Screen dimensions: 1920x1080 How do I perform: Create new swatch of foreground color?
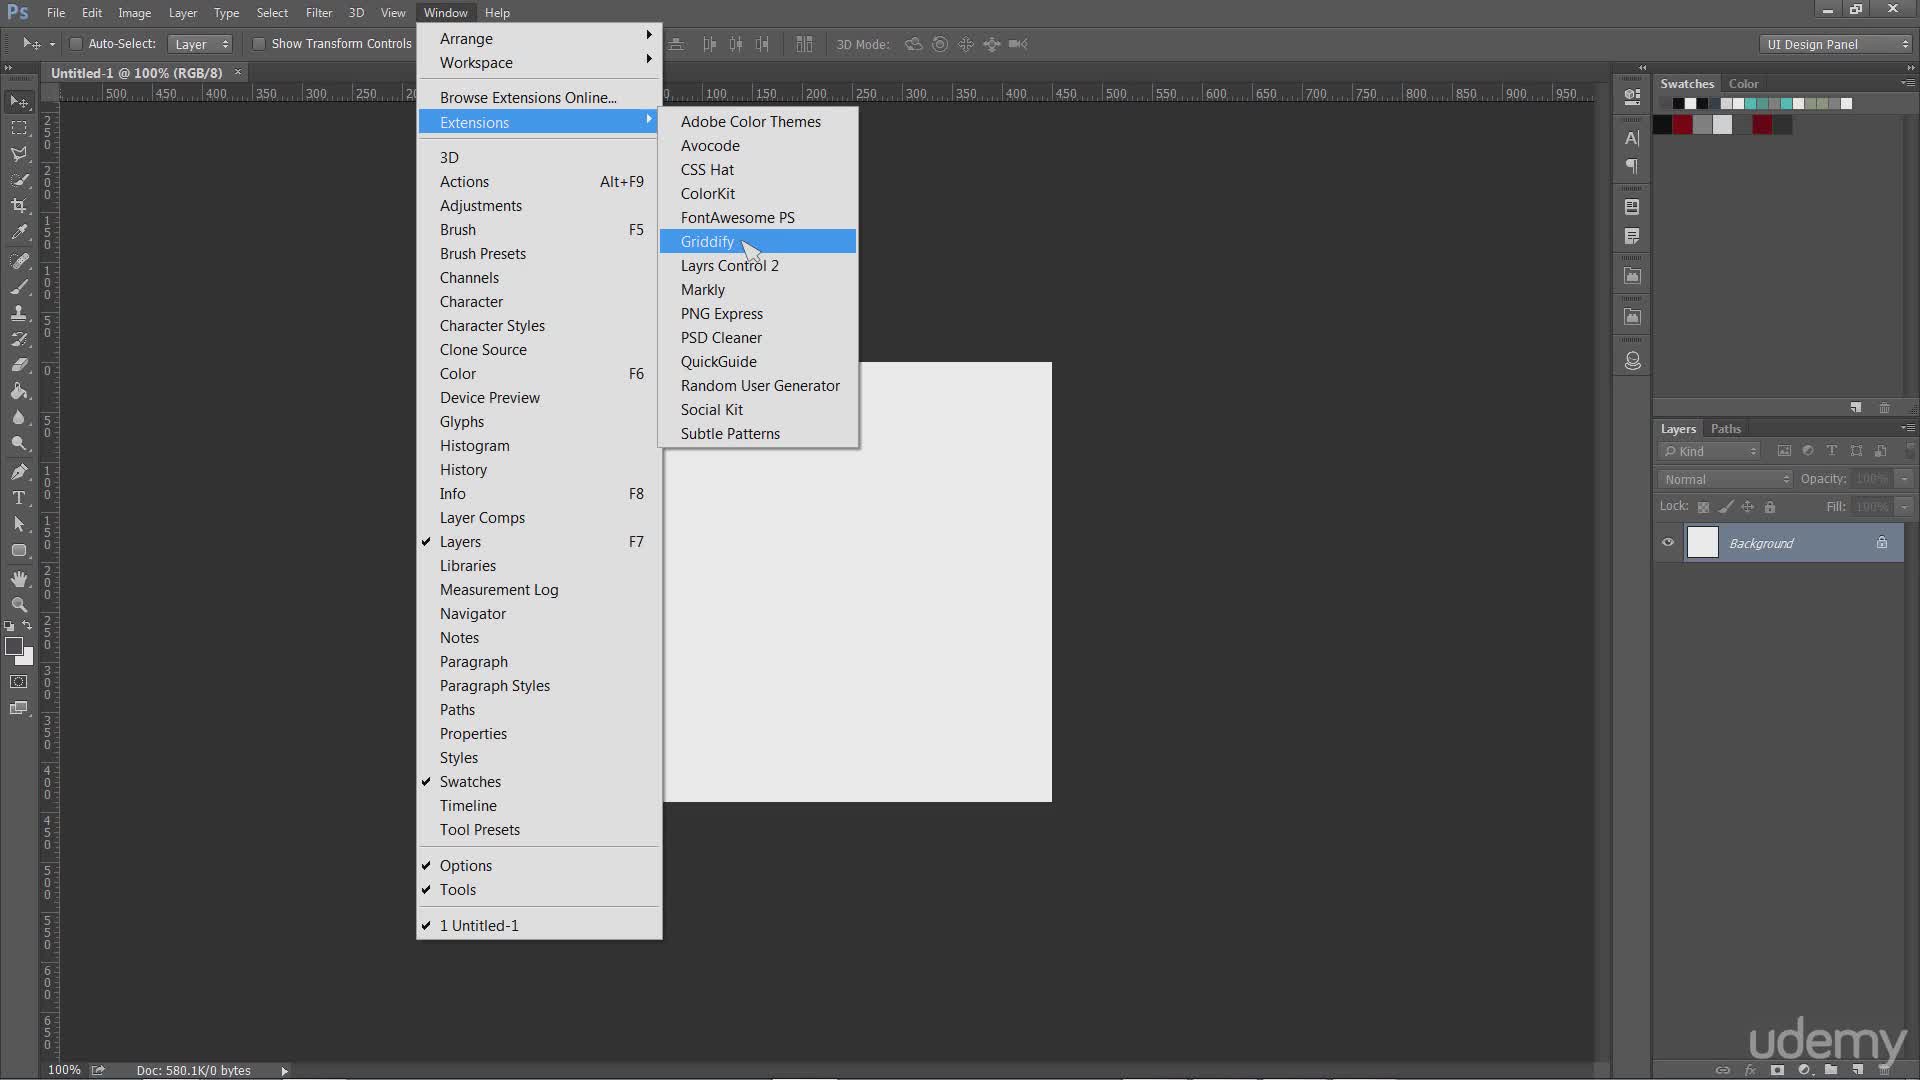point(1856,407)
